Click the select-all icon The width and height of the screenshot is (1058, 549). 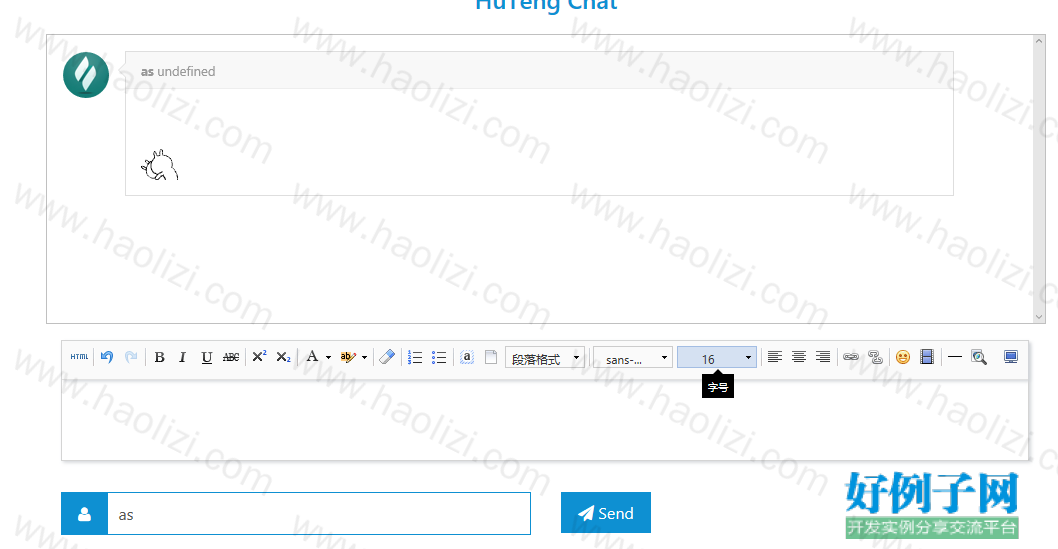pyautogui.click(x=466, y=357)
